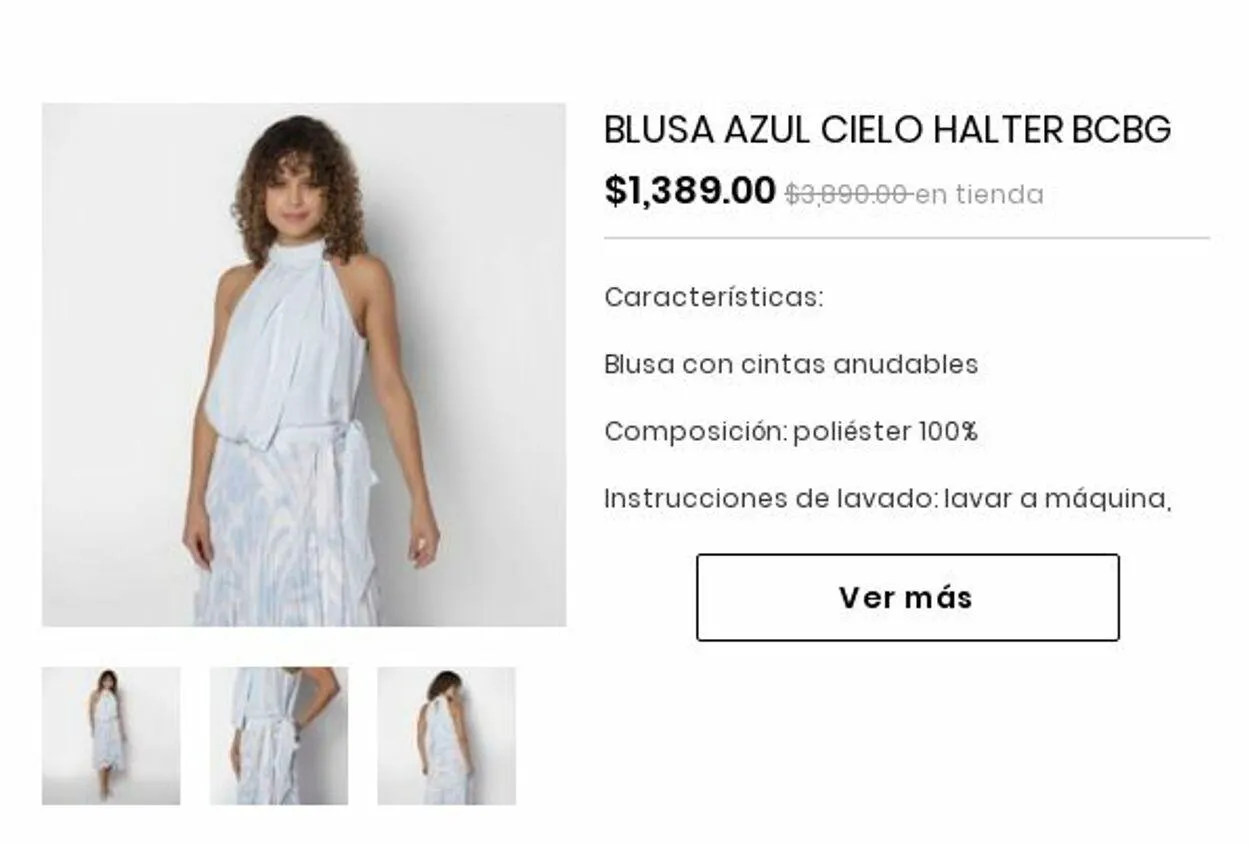Click the "Instrucciones de lavado" line
1250x845 pixels.
pyautogui.click(x=887, y=498)
